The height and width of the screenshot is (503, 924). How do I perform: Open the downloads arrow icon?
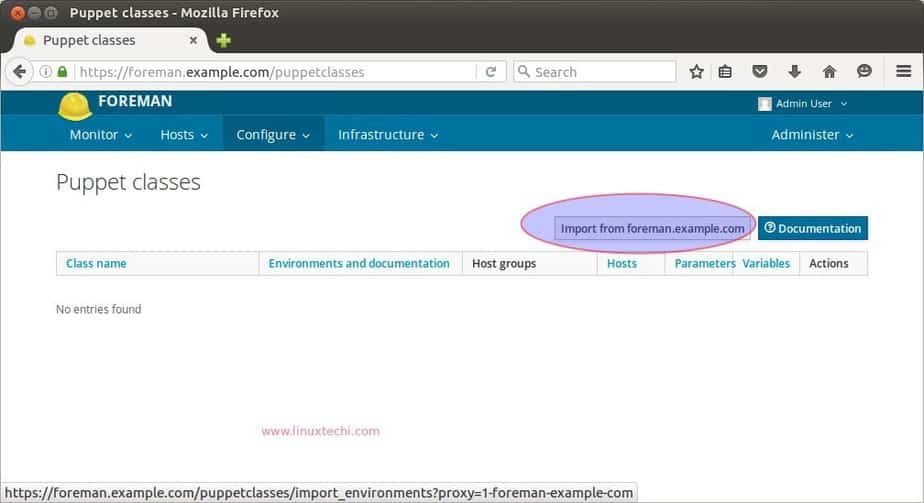coord(794,72)
